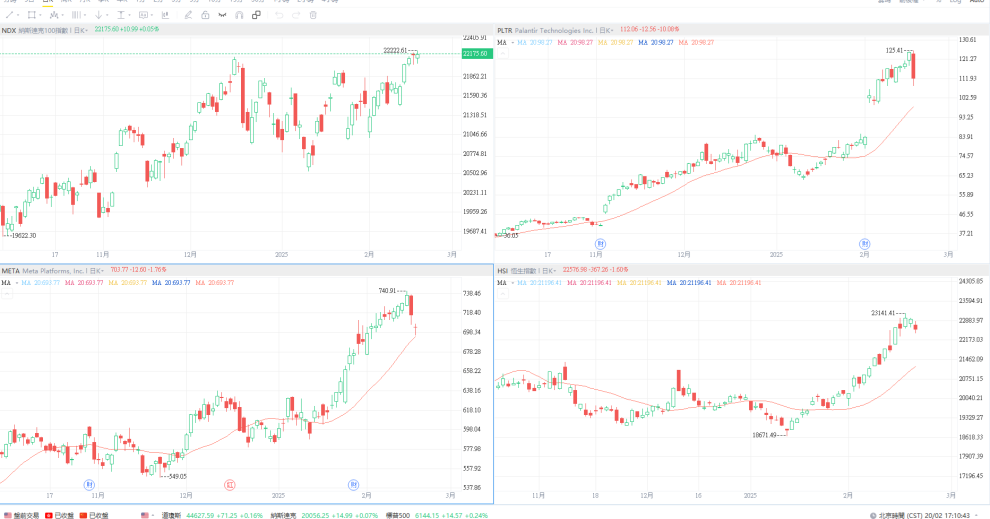
Task: Collapse PLTR chart indicator legend
Action: tap(503, 53)
